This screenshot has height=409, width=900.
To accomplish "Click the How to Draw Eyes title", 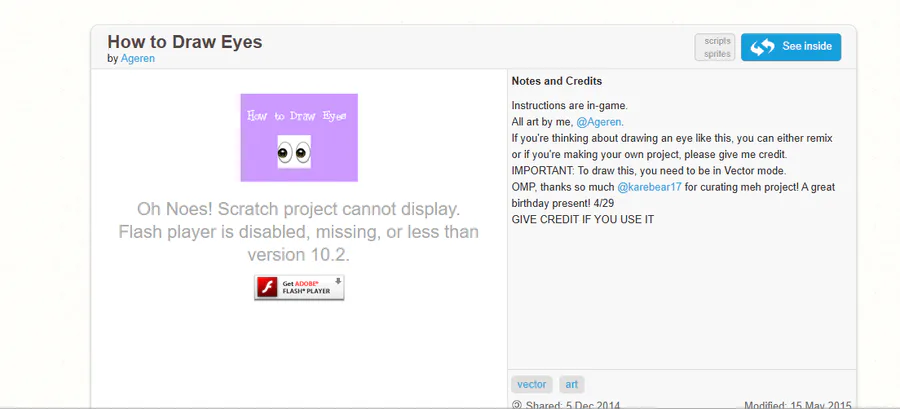I will [185, 42].
